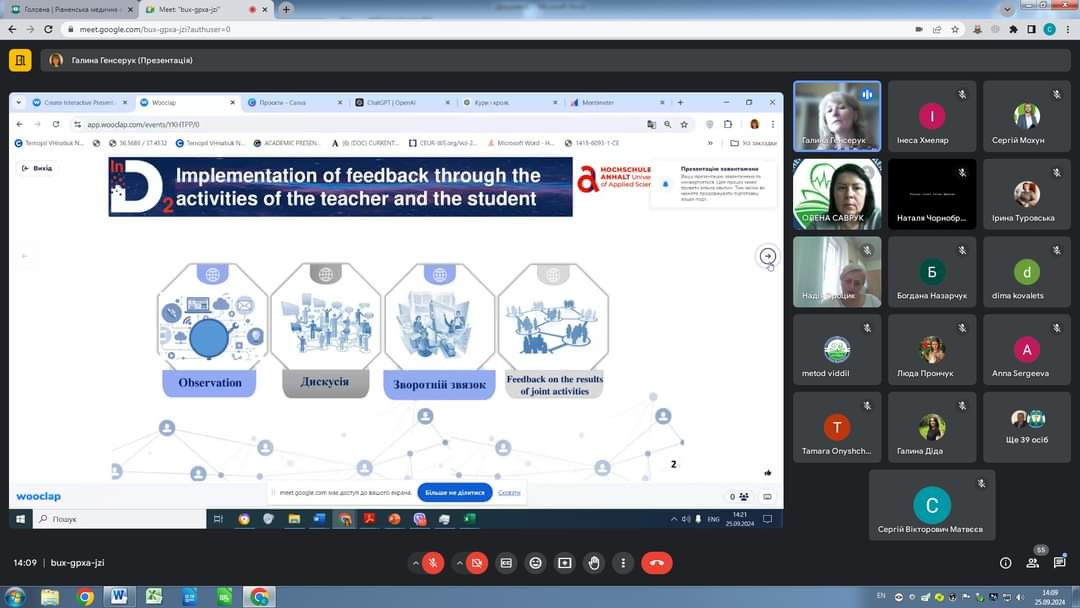Open chat with everyone icon
The height and width of the screenshot is (608, 1080).
[x=1059, y=563]
